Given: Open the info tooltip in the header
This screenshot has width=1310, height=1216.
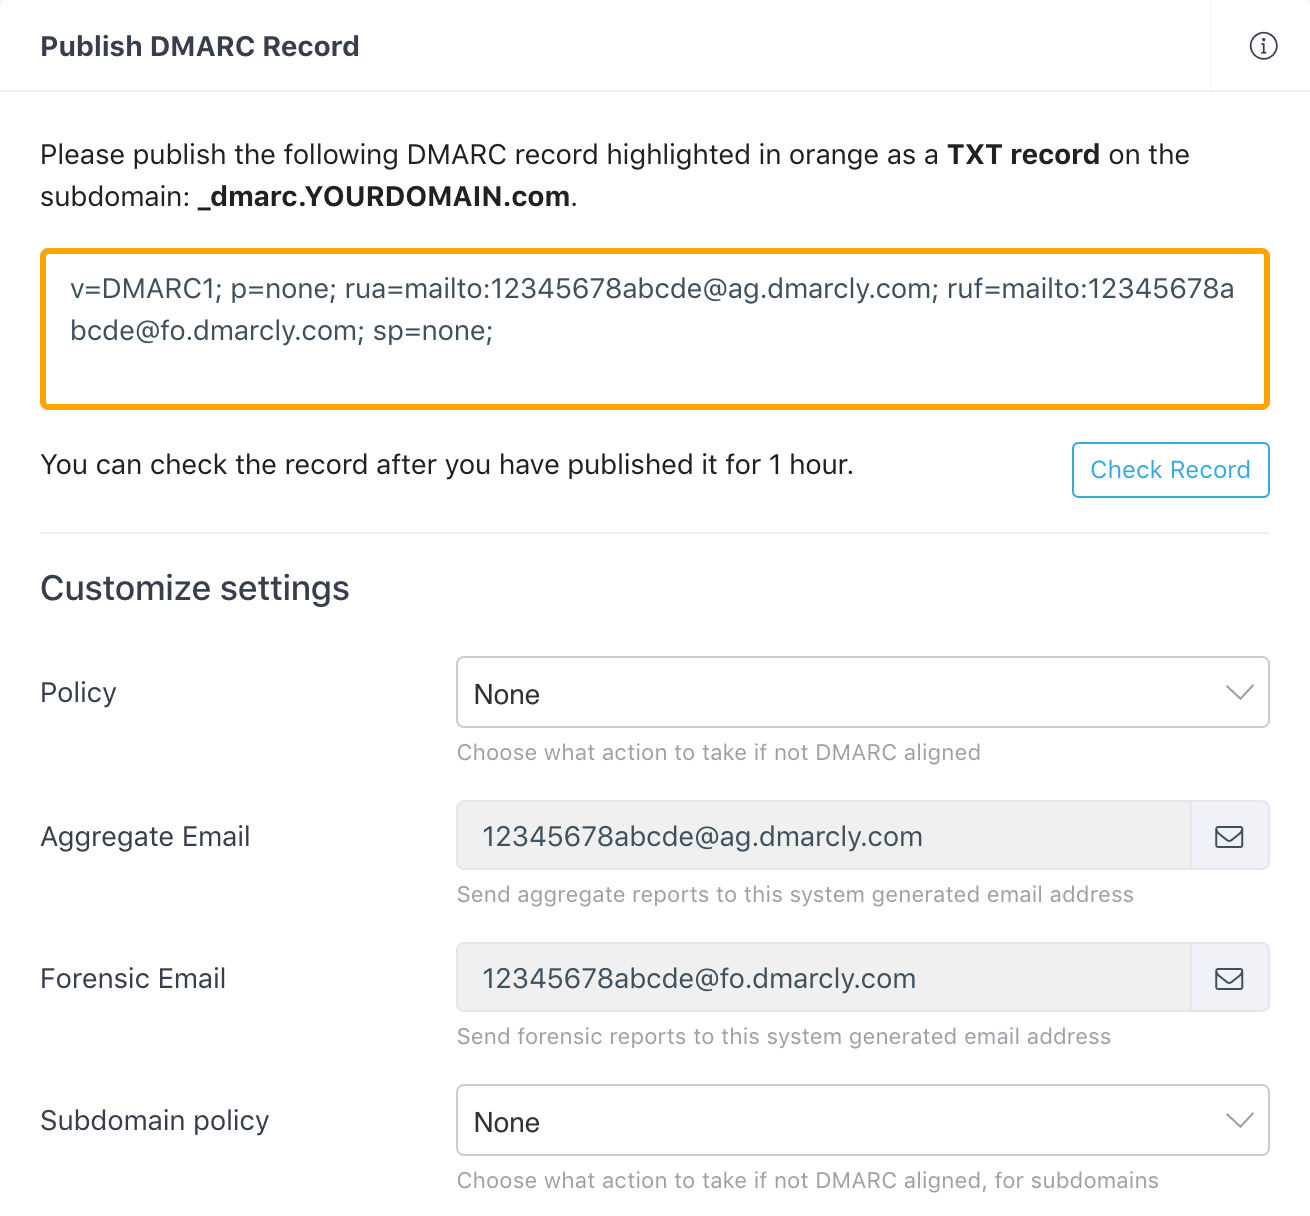Looking at the screenshot, I should coord(1263,46).
